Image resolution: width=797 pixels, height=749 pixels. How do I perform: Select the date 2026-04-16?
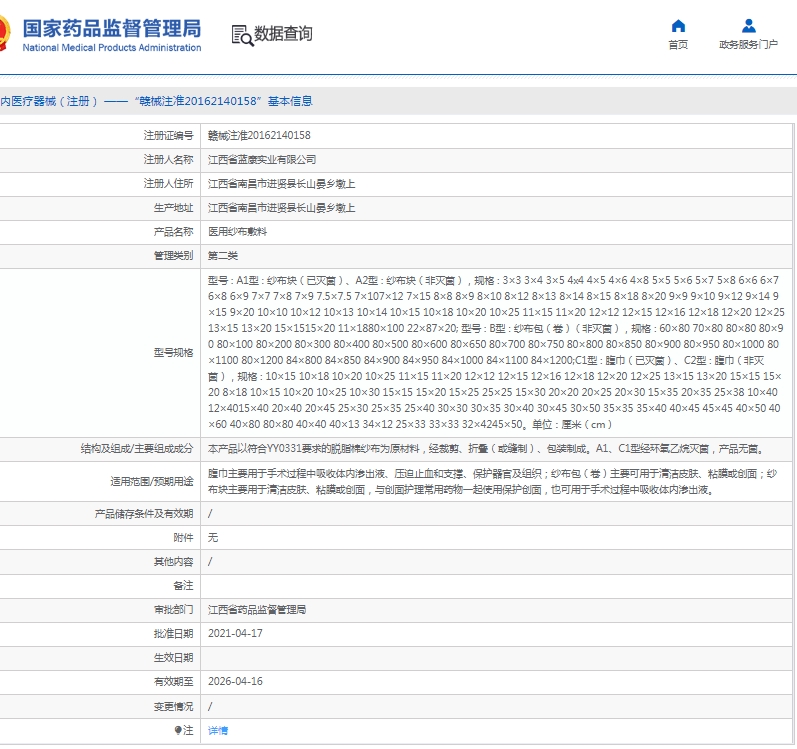pyautogui.click(x=235, y=681)
